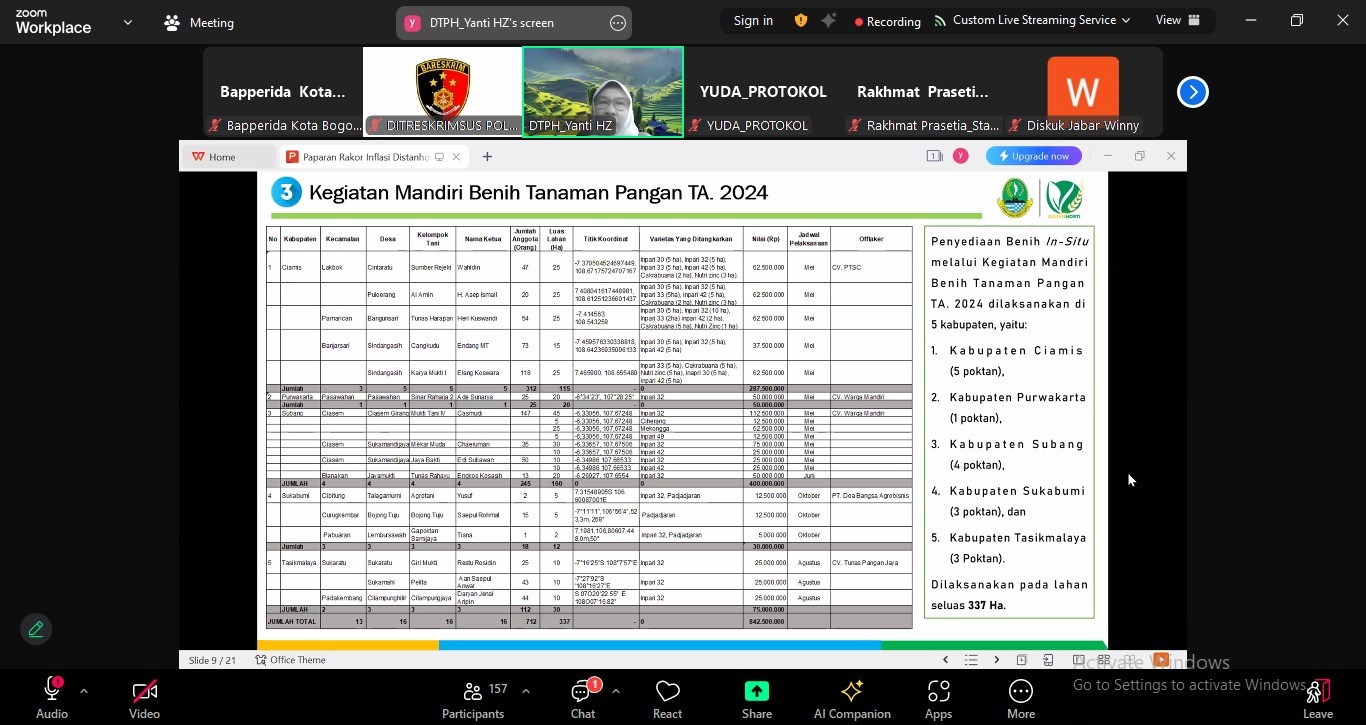
Task: Open slide list menu in WPS status bar
Action: click(x=971, y=660)
